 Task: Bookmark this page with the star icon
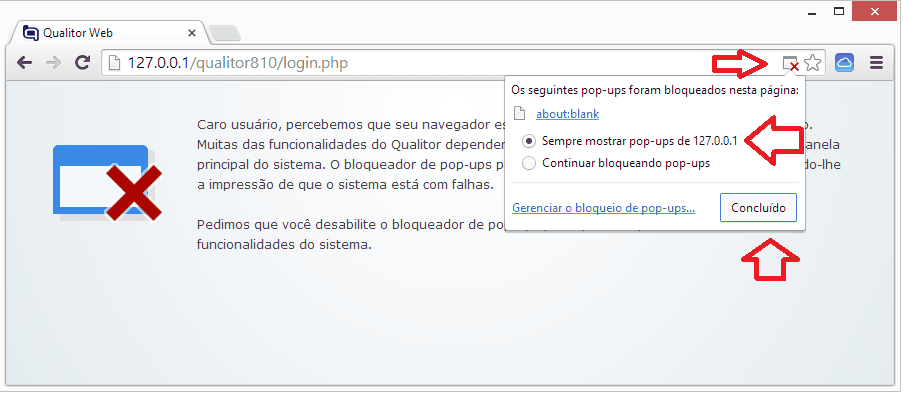tap(812, 63)
